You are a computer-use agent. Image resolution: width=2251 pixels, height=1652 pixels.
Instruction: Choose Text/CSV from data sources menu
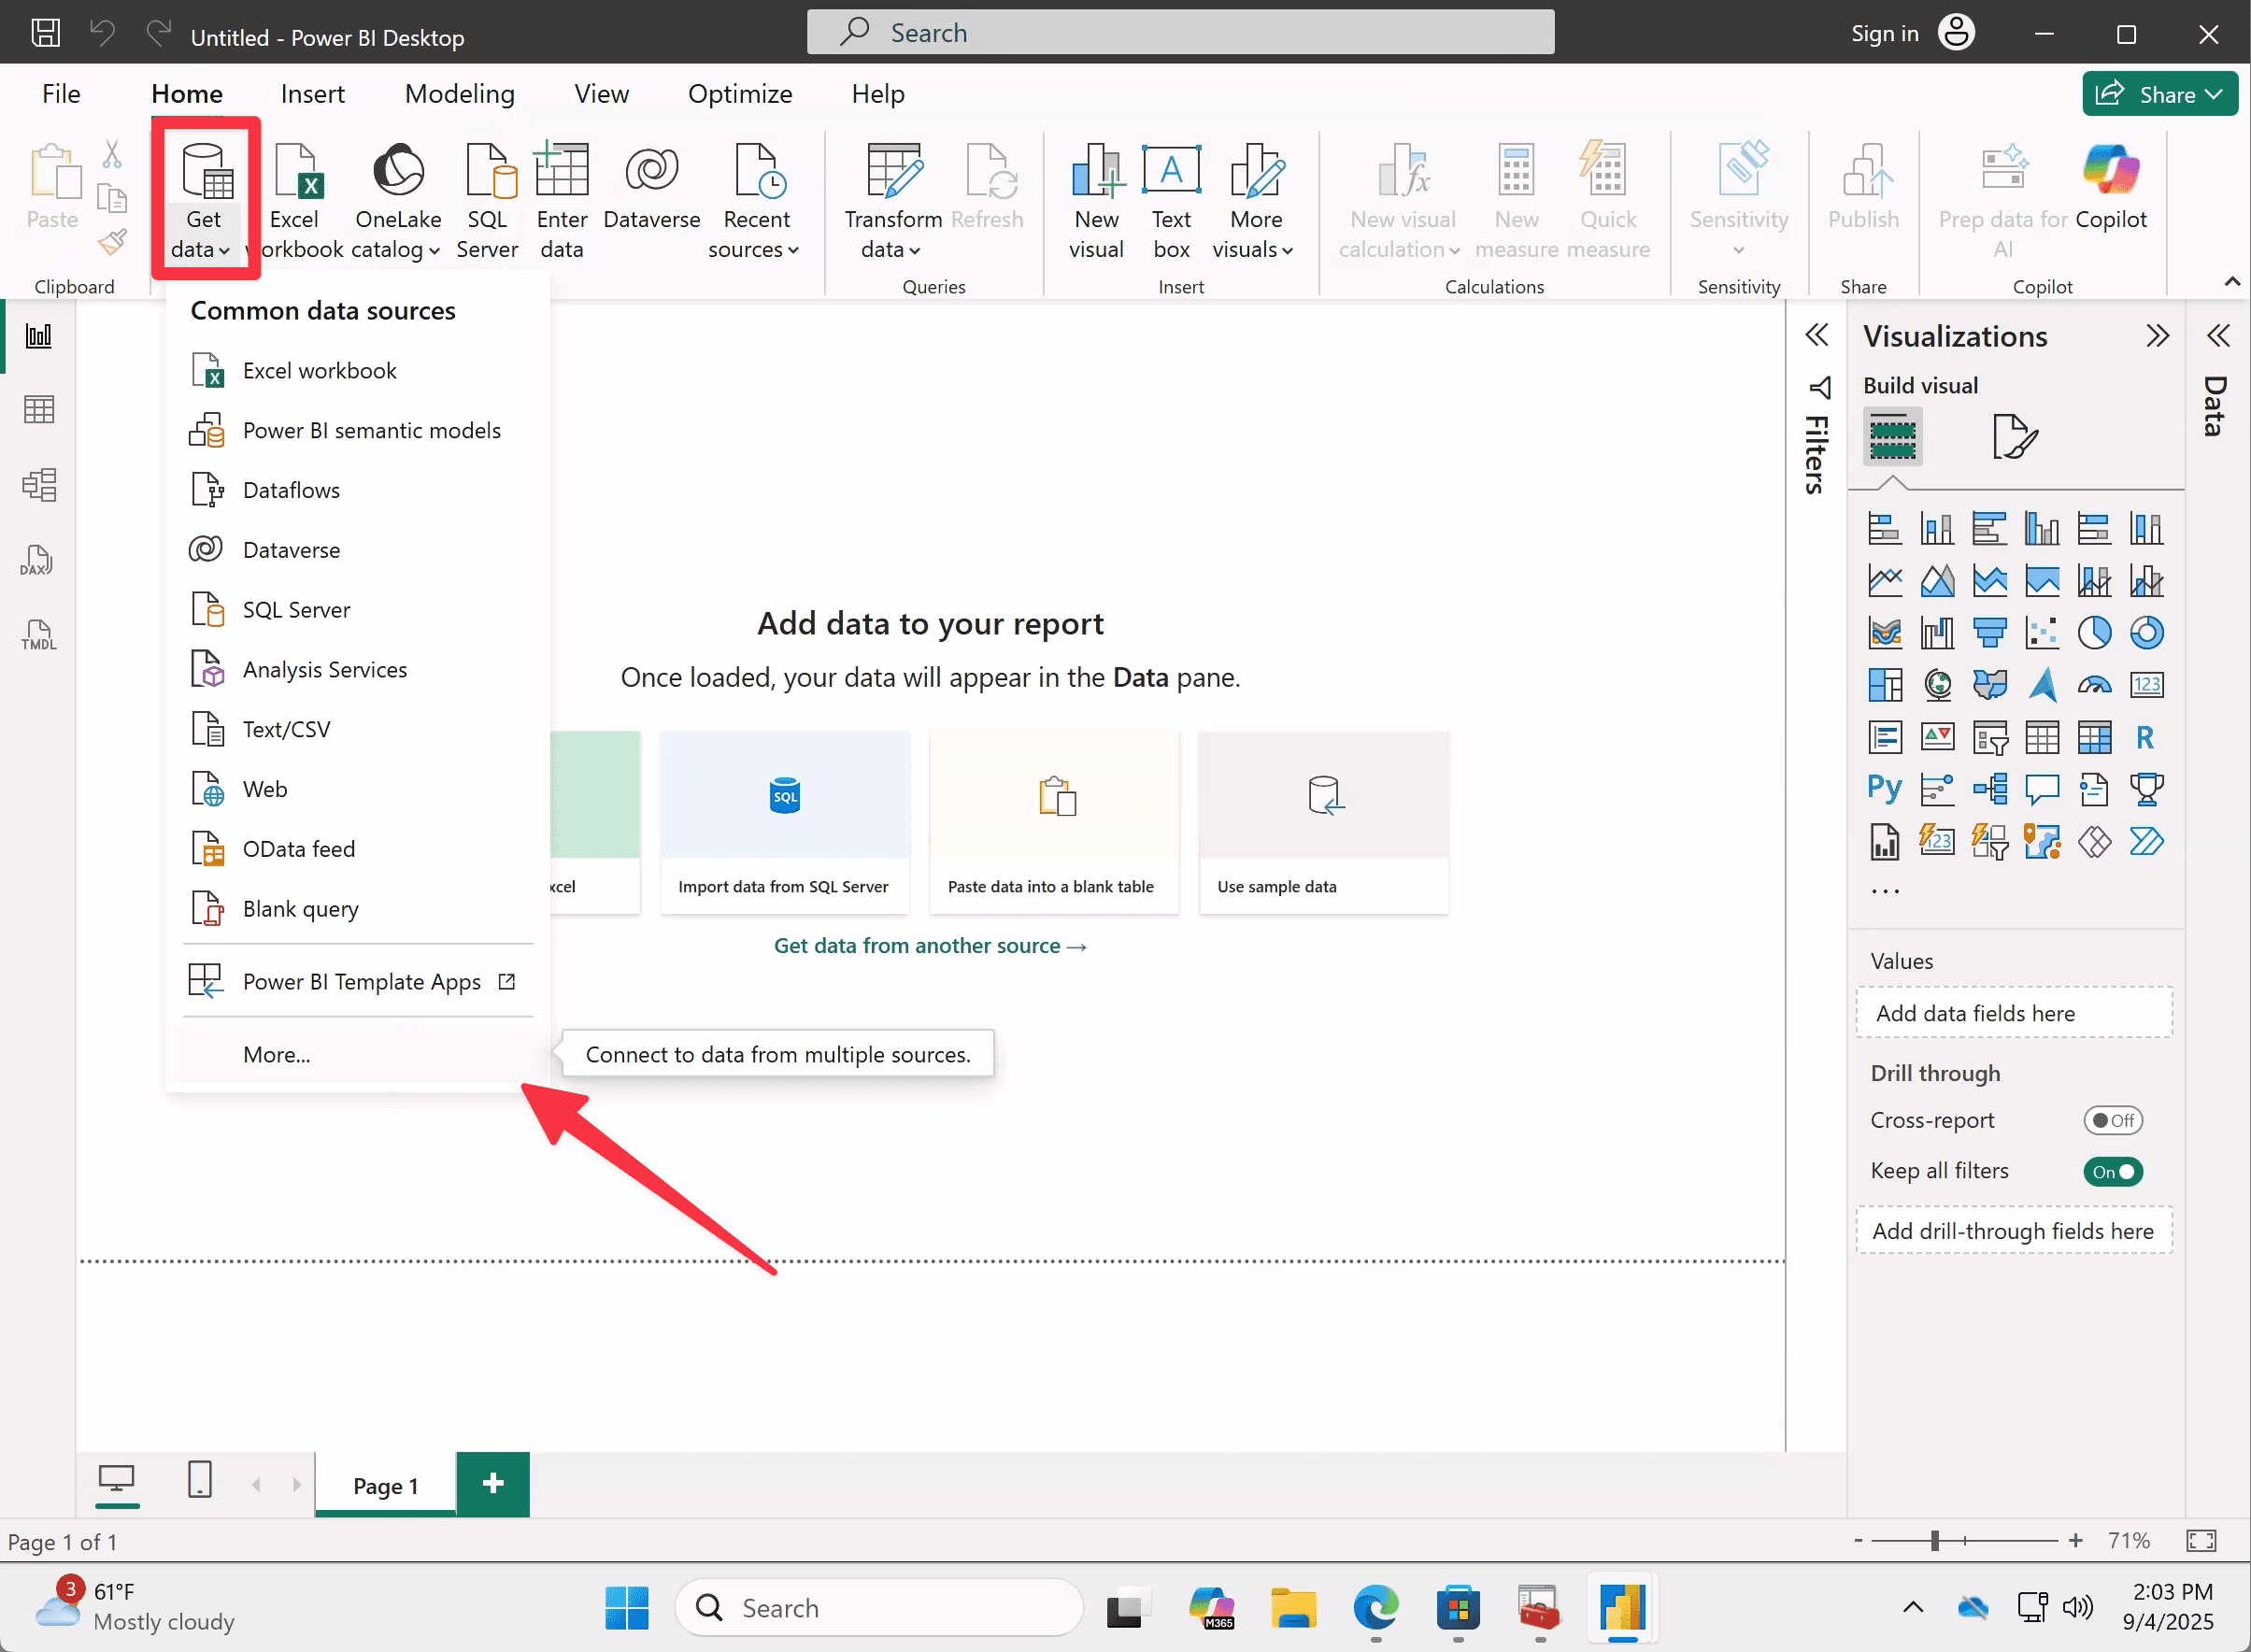(286, 730)
